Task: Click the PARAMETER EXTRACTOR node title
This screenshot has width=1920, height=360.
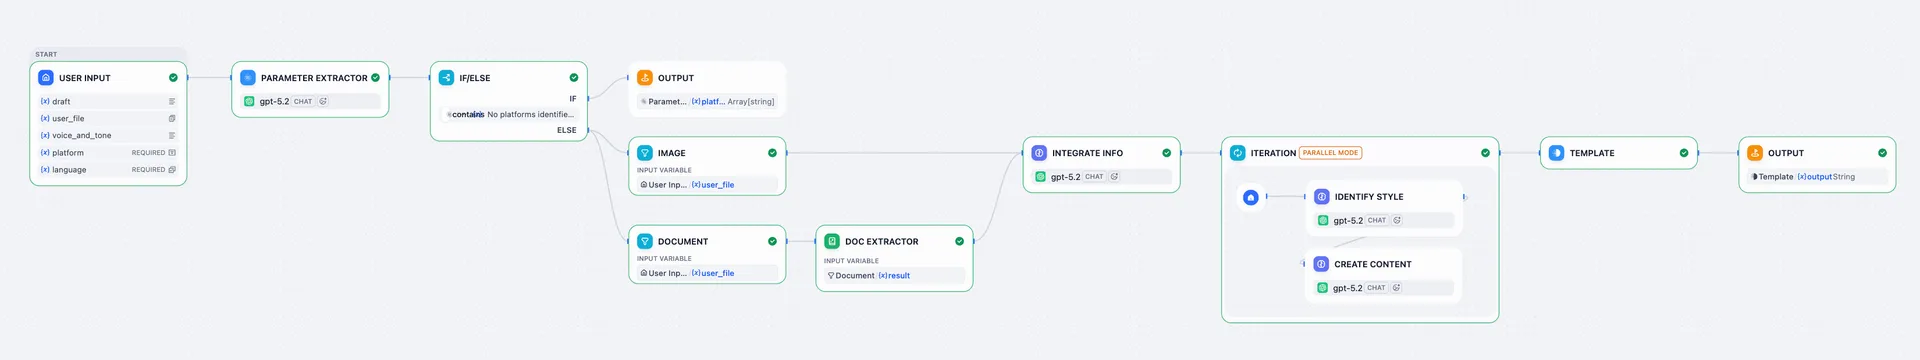Action: coord(314,78)
